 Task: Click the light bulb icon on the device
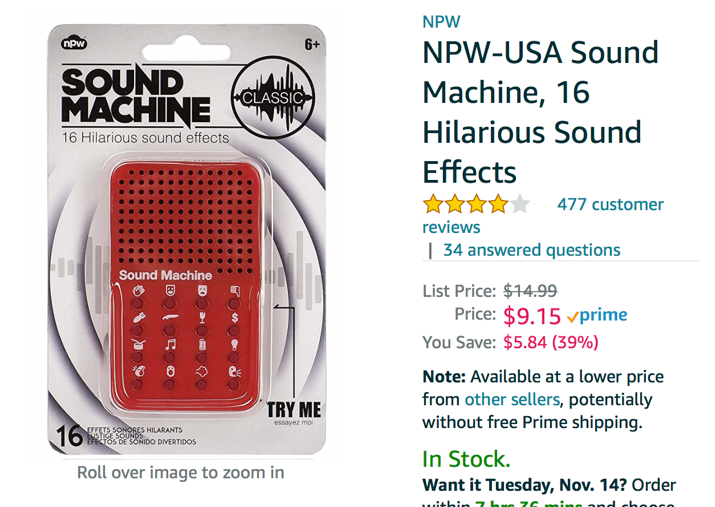point(233,346)
